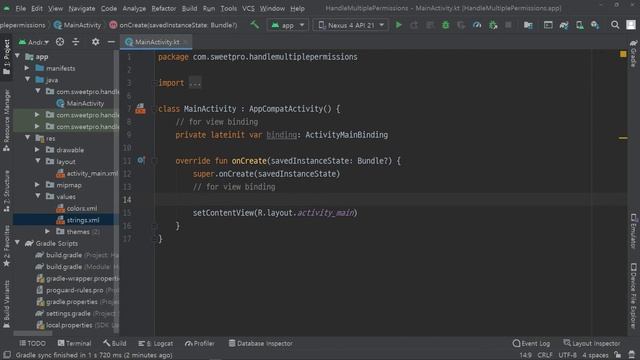Open the Gradle side panel tab
640x360 pixels.
(633, 54)
